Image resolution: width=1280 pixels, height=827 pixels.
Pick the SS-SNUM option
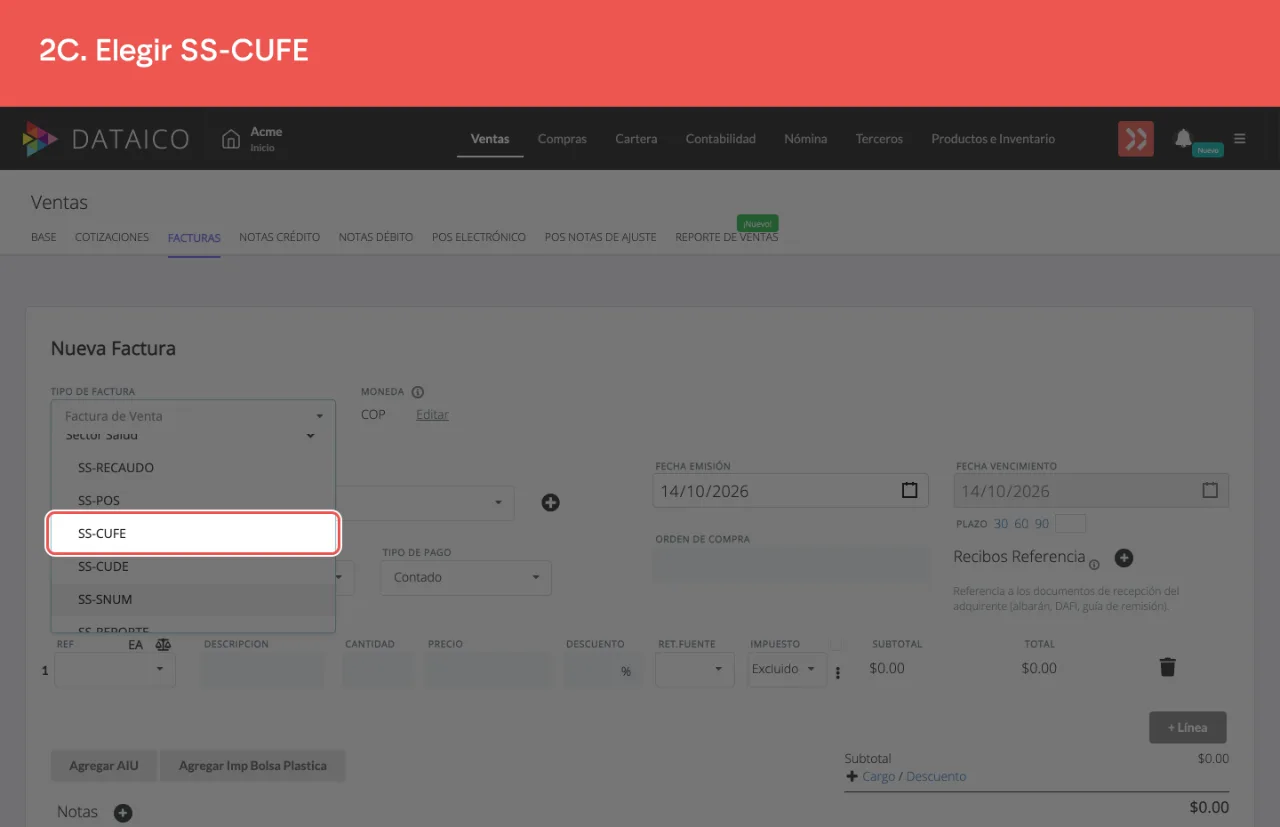click(193, 600)
